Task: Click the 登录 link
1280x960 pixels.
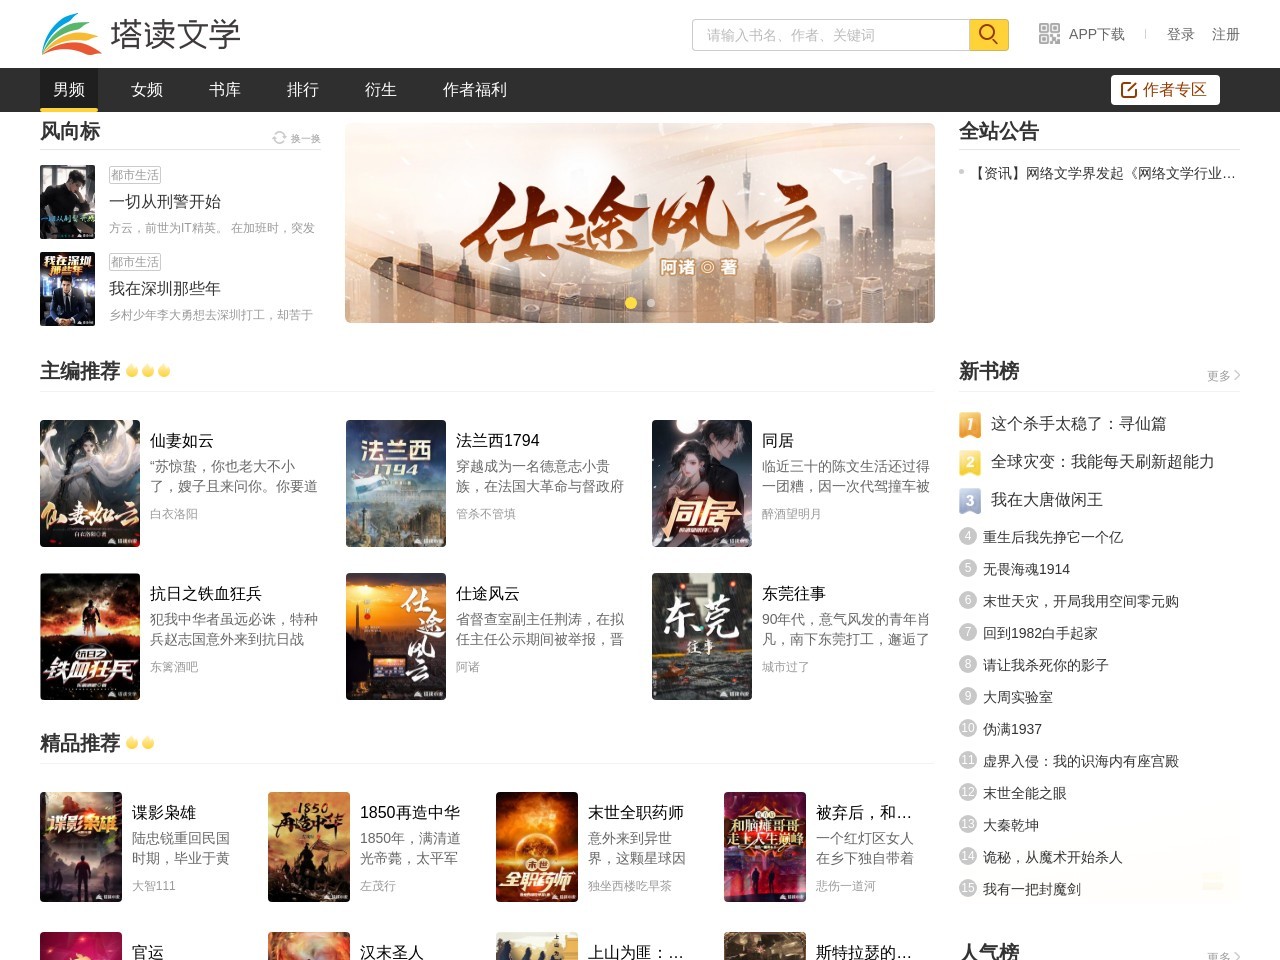Action: (x=1180, y=34)
